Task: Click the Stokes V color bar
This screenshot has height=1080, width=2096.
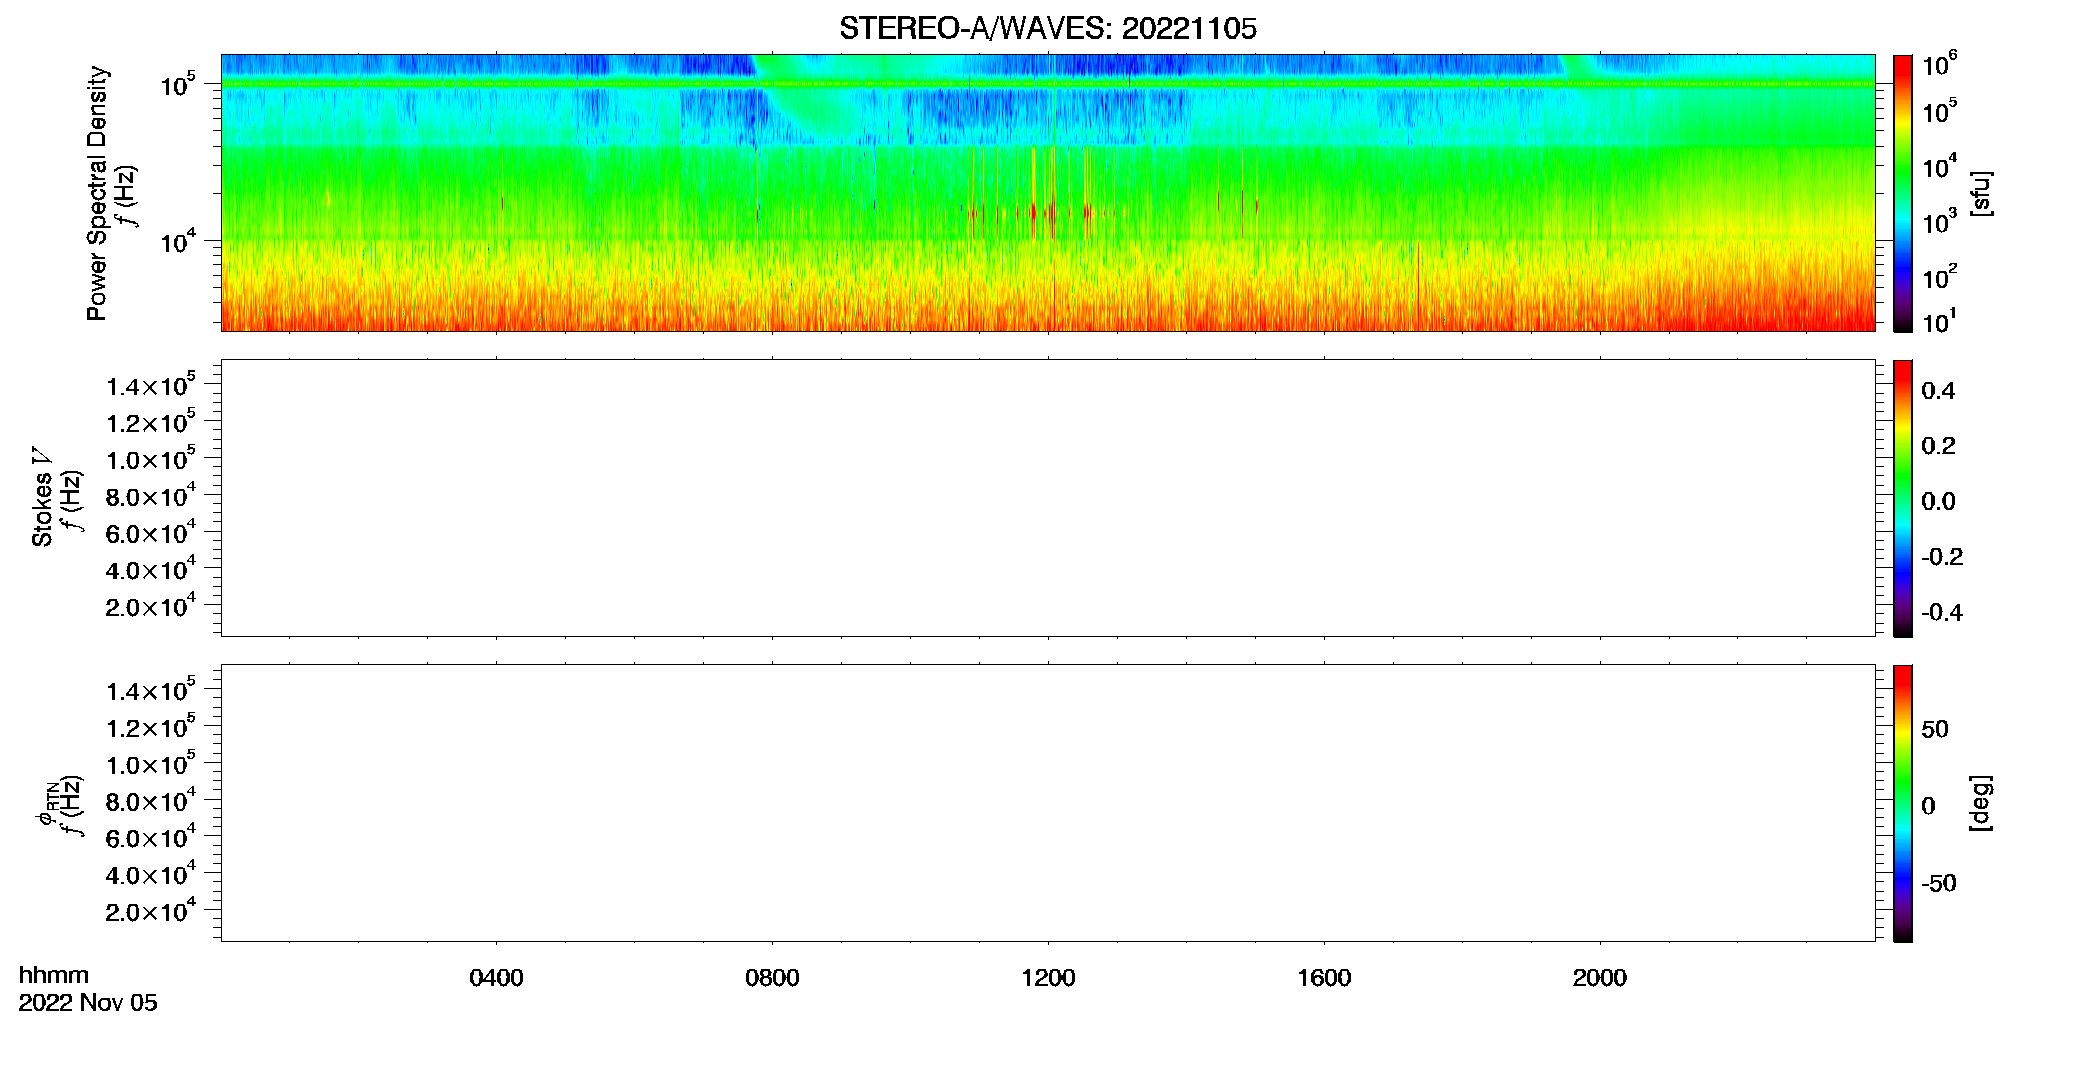Action: tap(1902, 498)
